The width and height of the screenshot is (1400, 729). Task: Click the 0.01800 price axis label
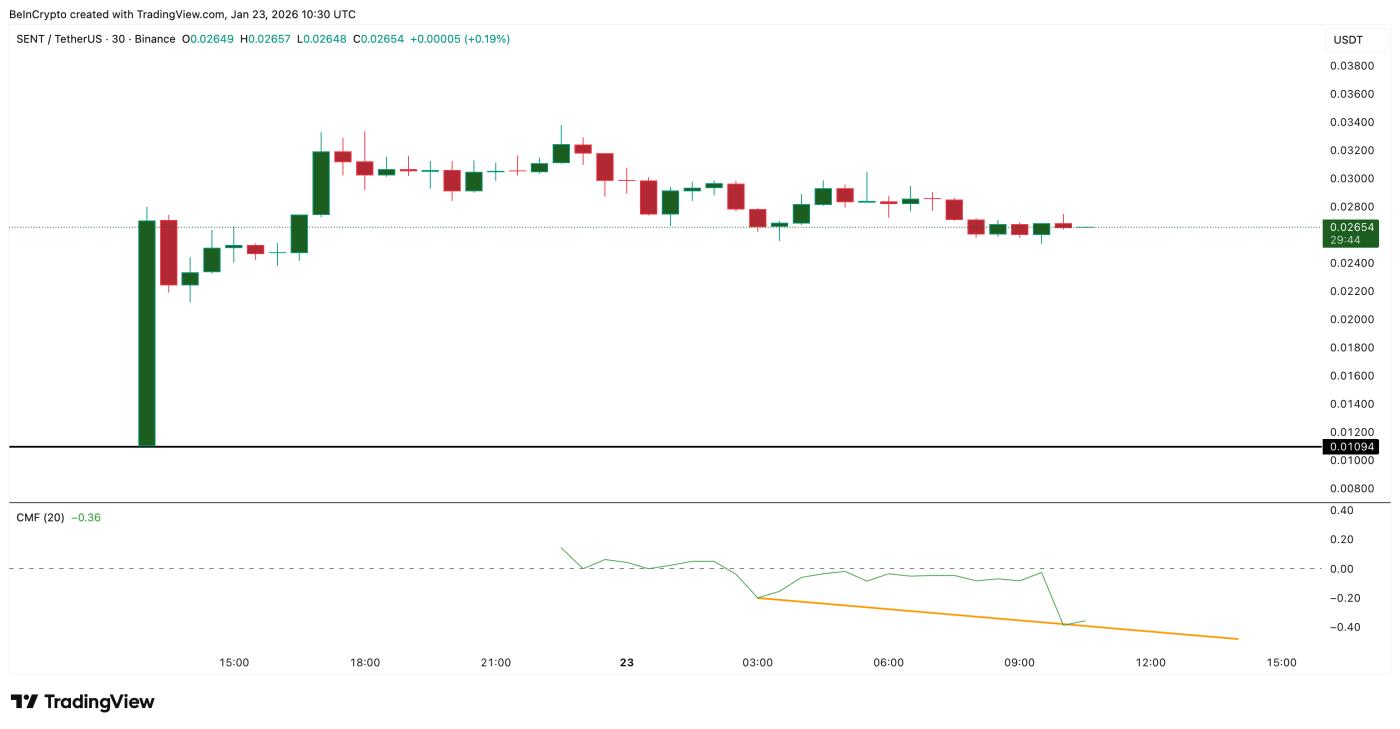pyautogui.click(x=1351, y=348)
